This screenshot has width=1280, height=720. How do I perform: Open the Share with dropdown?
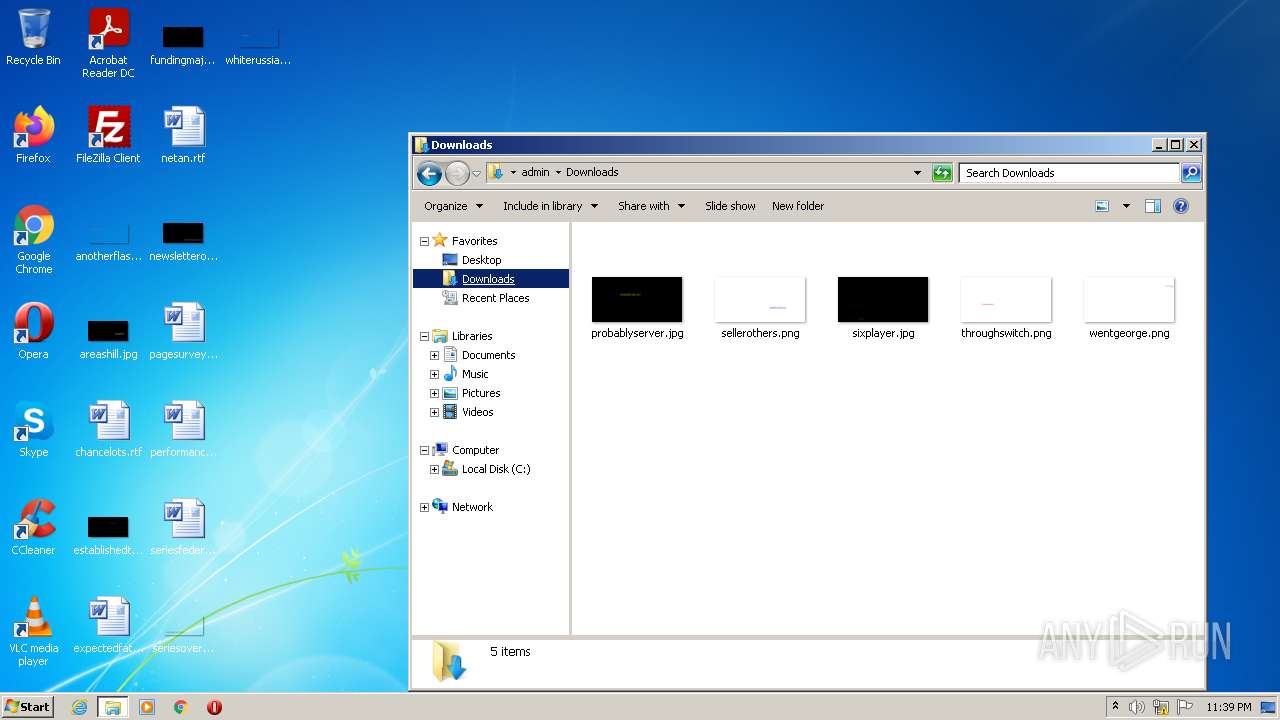click(651, 206)
